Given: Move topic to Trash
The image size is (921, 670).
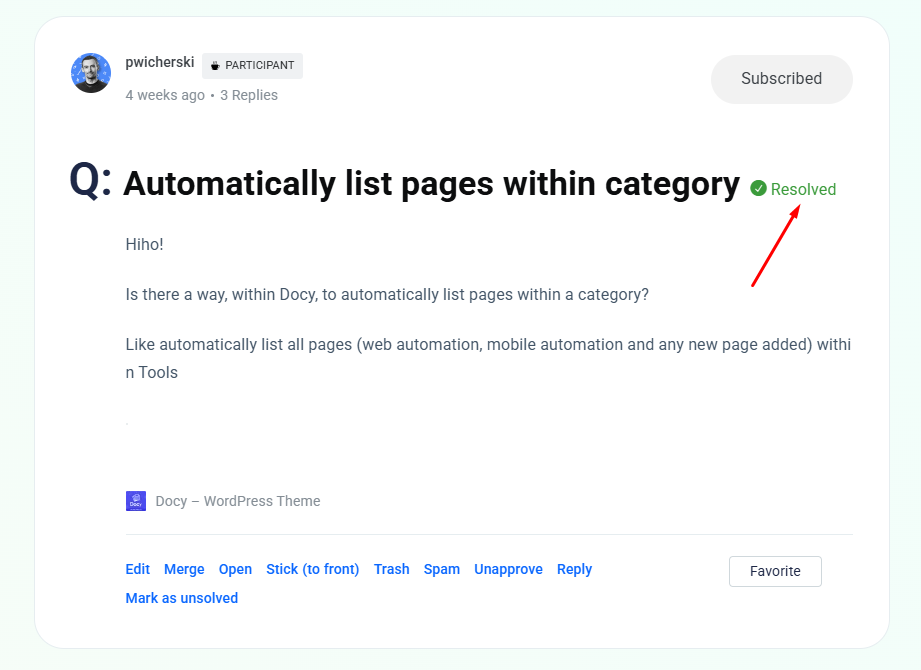Looking at the screenshot, I should 392,569.
